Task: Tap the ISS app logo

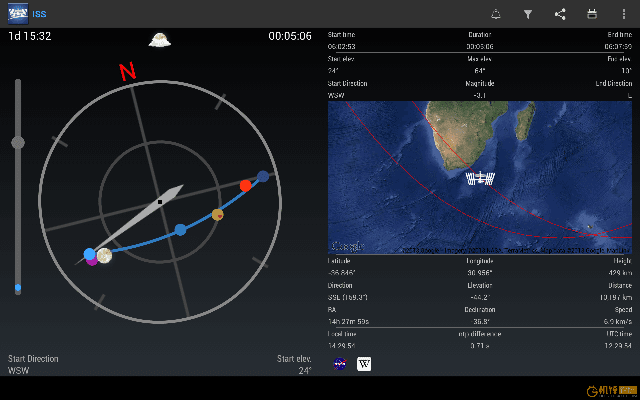Action: (19, 14)
